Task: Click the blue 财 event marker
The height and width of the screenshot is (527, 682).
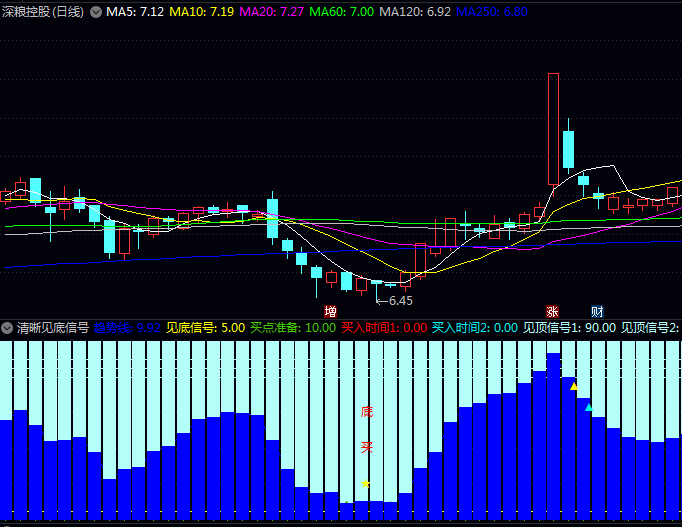Action: (x=597, y=312)
